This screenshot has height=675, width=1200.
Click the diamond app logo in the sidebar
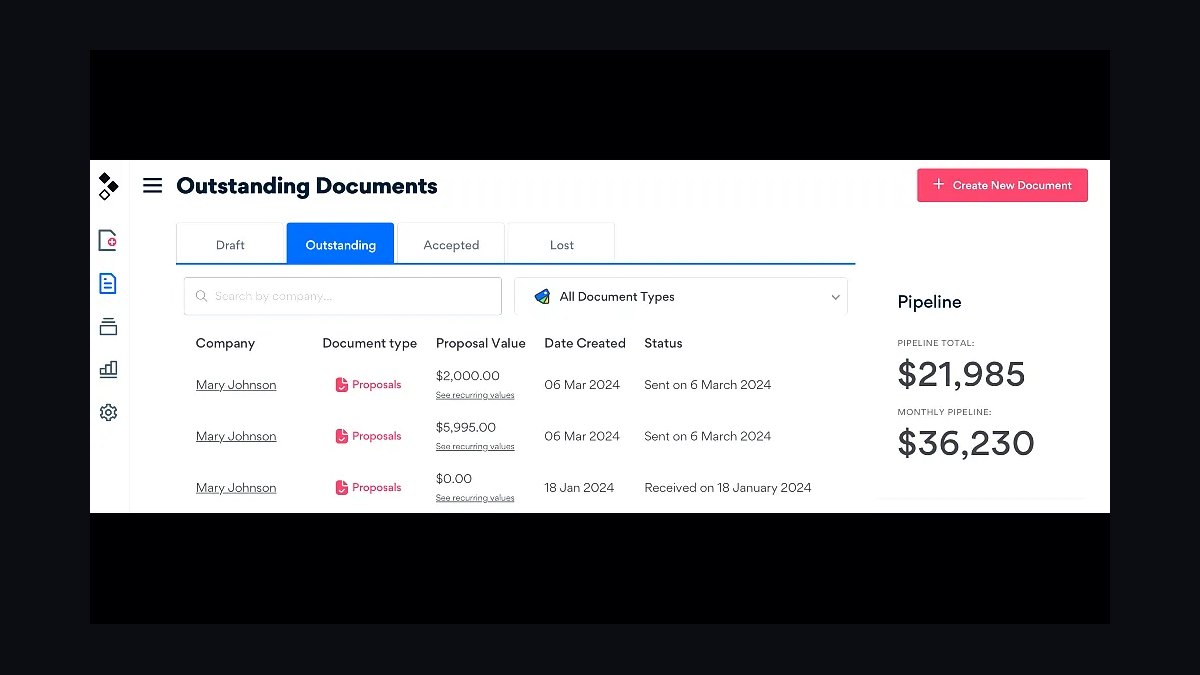pyautogui.click(x=108, y=186)
